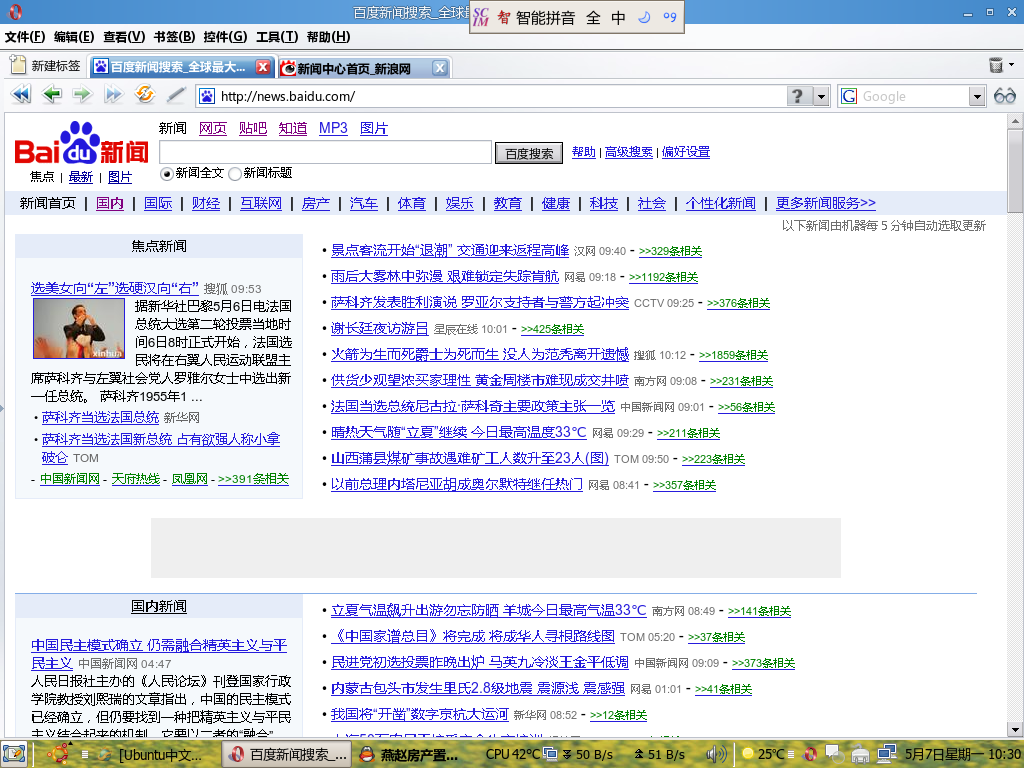The height and width of the screenshot is (768, 1024).
Task: Click the SCIM input method icon
Action: coord(481,18)
